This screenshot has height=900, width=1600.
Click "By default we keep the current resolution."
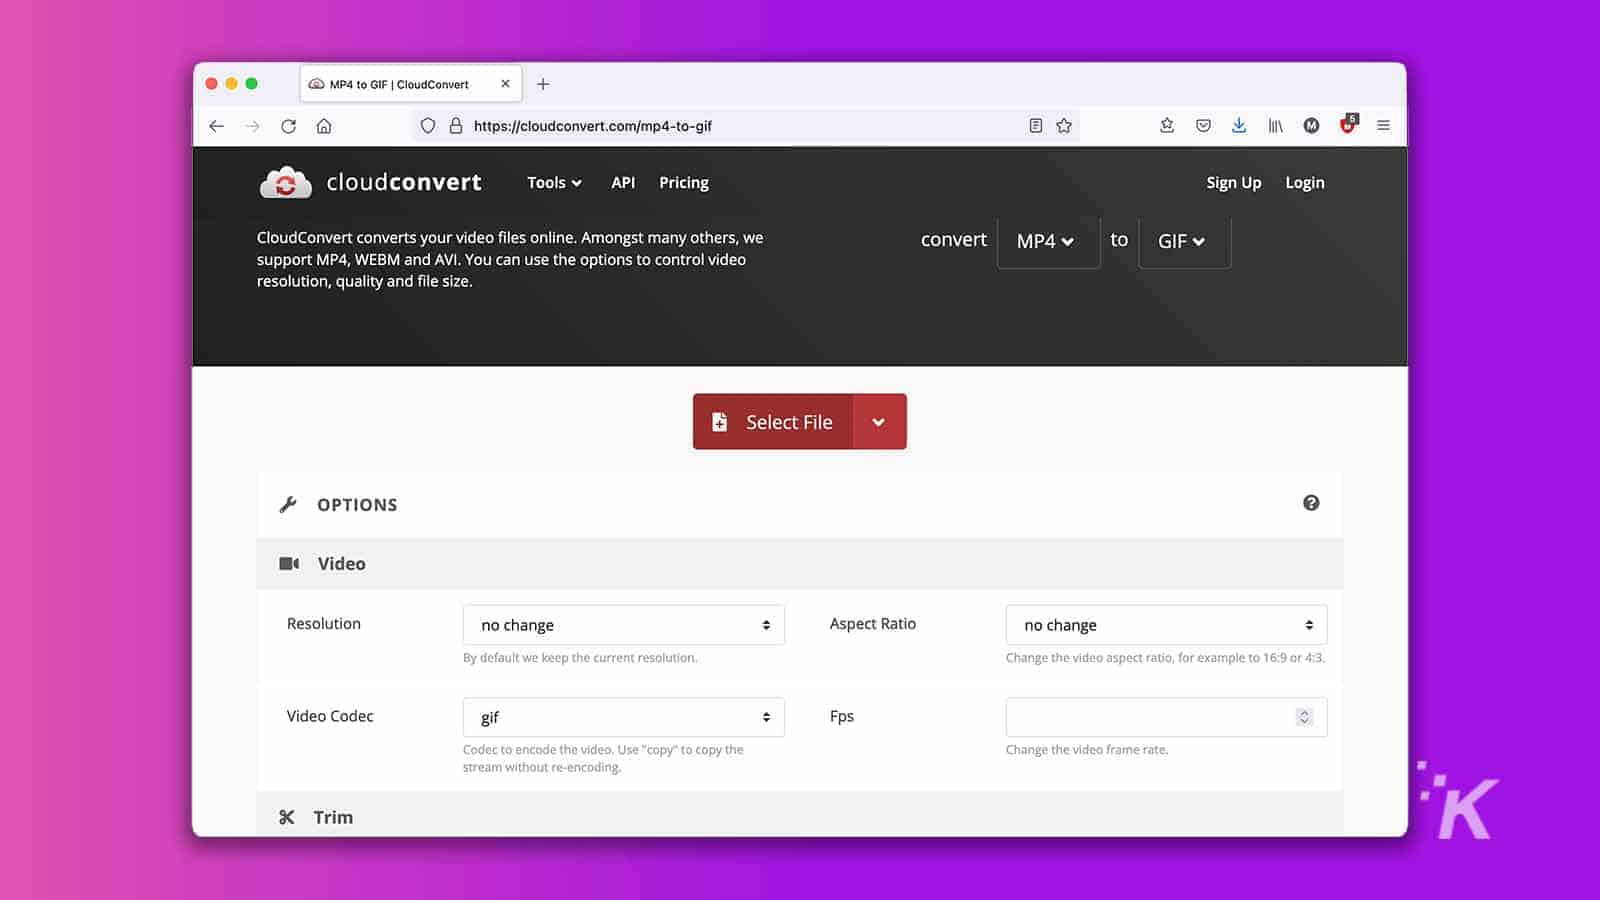click(x=580, y=658)
